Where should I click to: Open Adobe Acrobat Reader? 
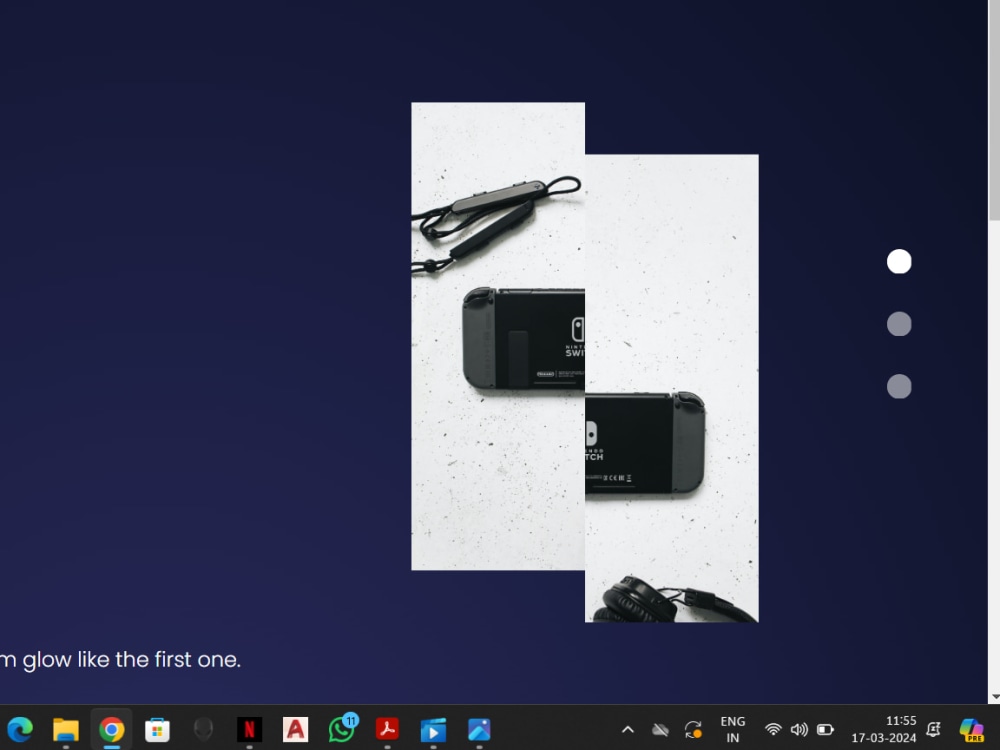click(387, 728)
